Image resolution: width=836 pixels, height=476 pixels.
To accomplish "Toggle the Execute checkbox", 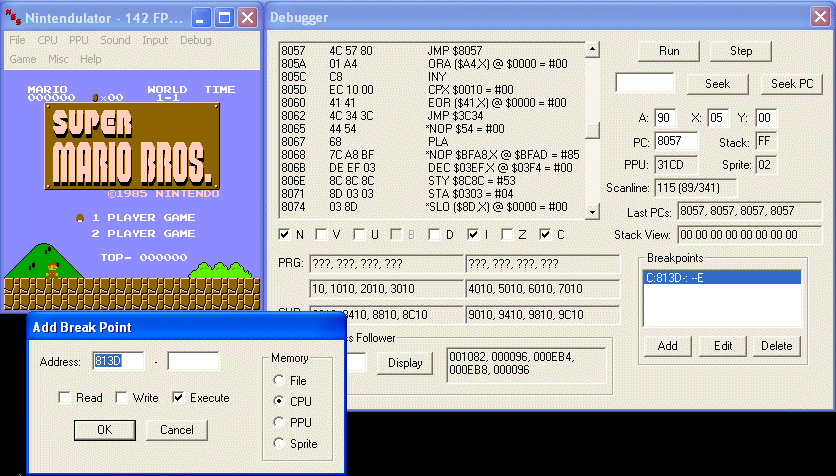I will coord(179,398).
